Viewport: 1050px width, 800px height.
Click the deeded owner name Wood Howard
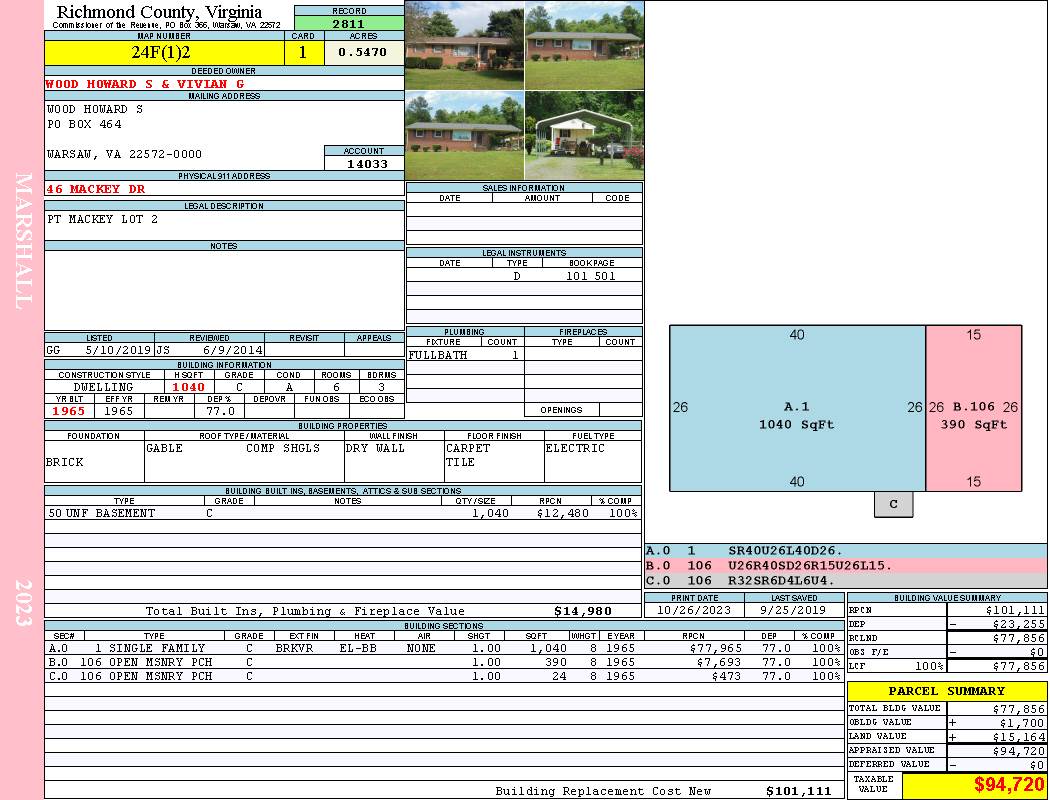(145, 84)
